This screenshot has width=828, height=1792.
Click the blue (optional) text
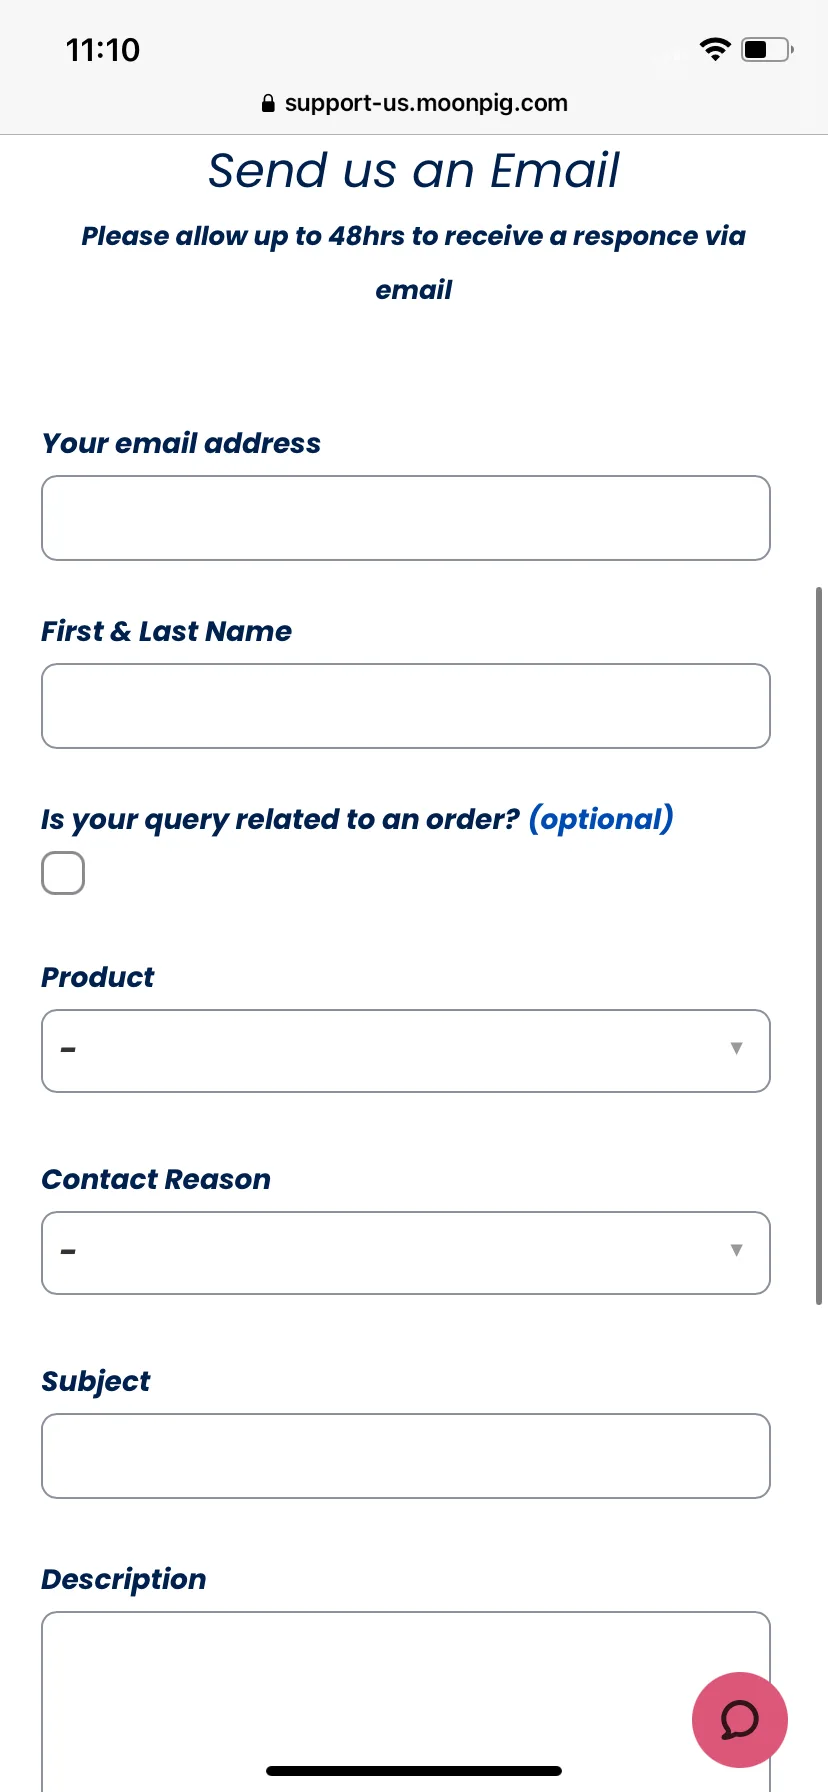coord(601,819)
